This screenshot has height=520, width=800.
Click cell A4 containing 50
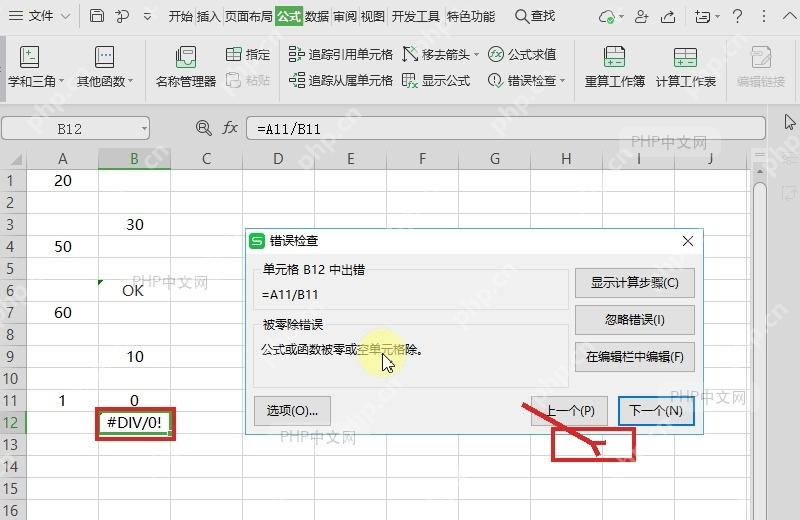coord(62,246)
